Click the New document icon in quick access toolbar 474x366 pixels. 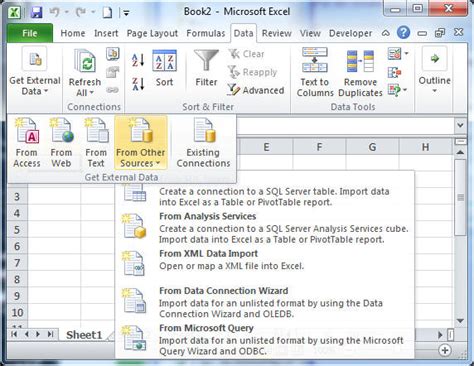pyautogui.click(x=107, y=12)
